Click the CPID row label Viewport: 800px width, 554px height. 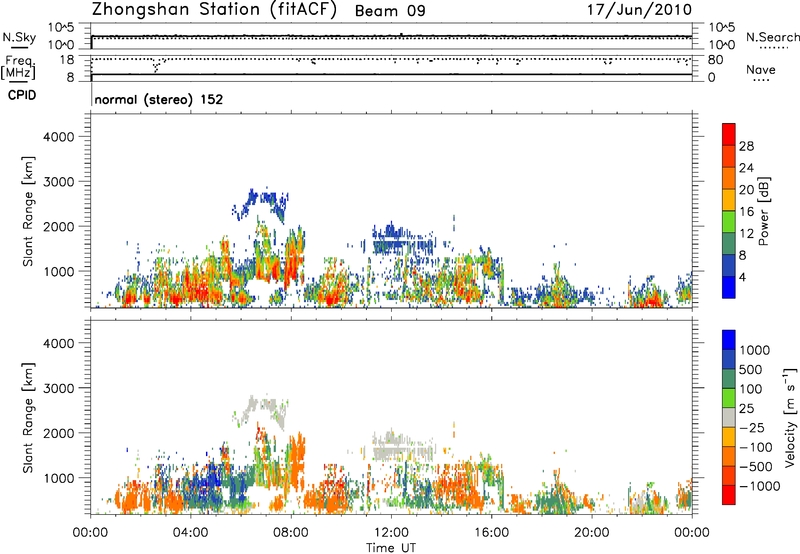click(x=22, y=95)
